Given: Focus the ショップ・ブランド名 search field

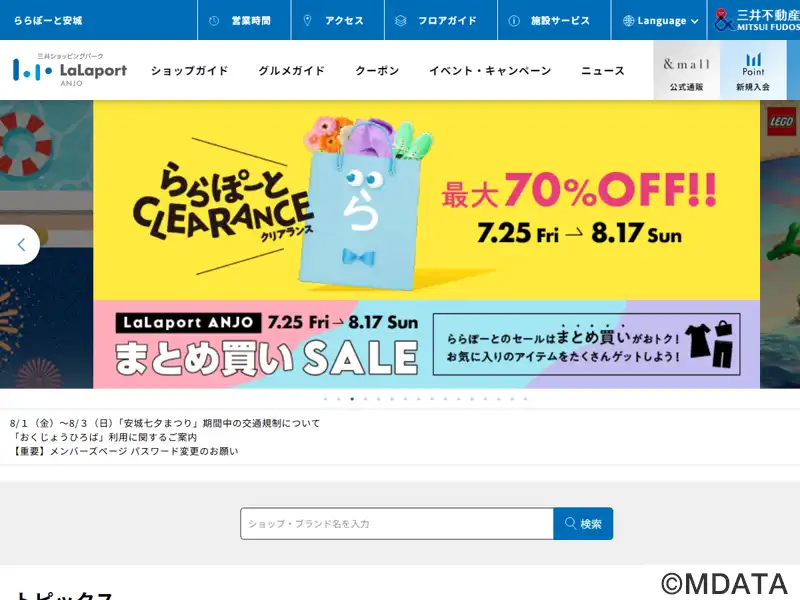Looking at the screenshot, I should tap(397, 523).
